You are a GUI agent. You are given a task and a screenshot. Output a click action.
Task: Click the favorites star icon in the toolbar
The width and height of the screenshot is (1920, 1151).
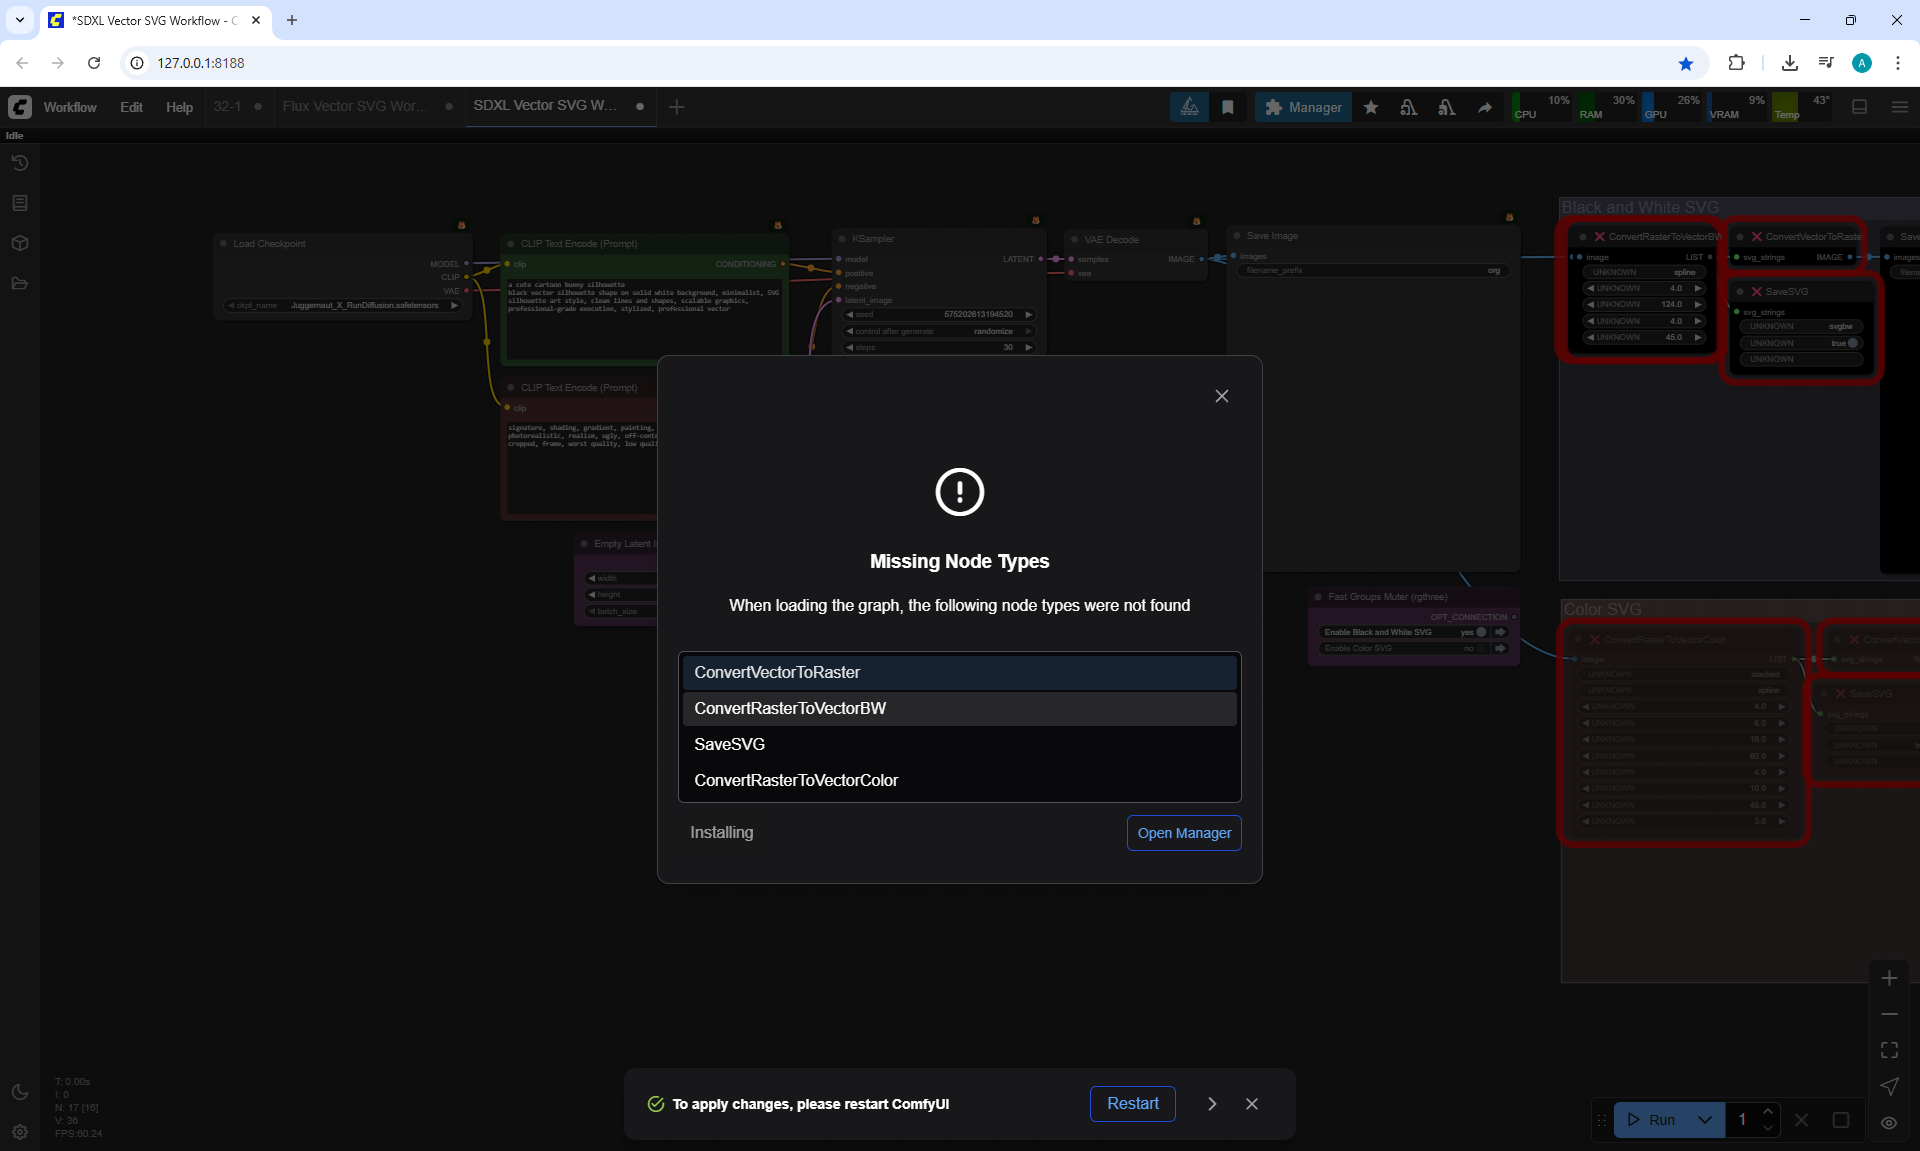coord(1371,107)
